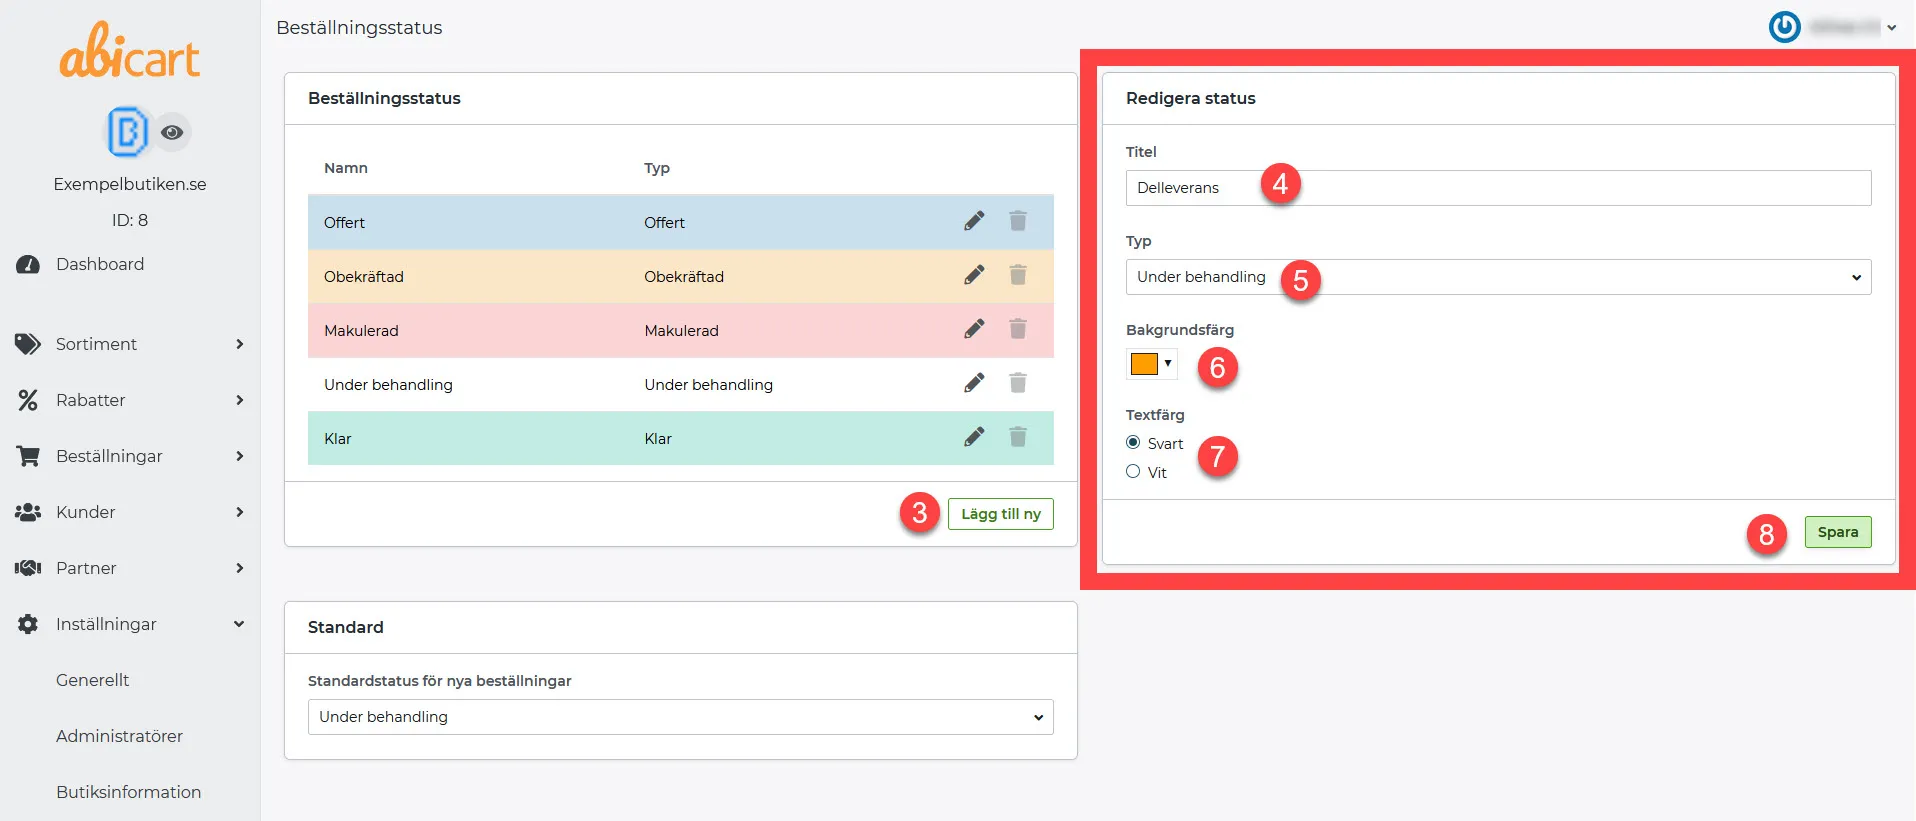The height and width of the screenshot is (821, 1916).
Task: Click the Dashboard gauge icon
Action: click(28, 264)
